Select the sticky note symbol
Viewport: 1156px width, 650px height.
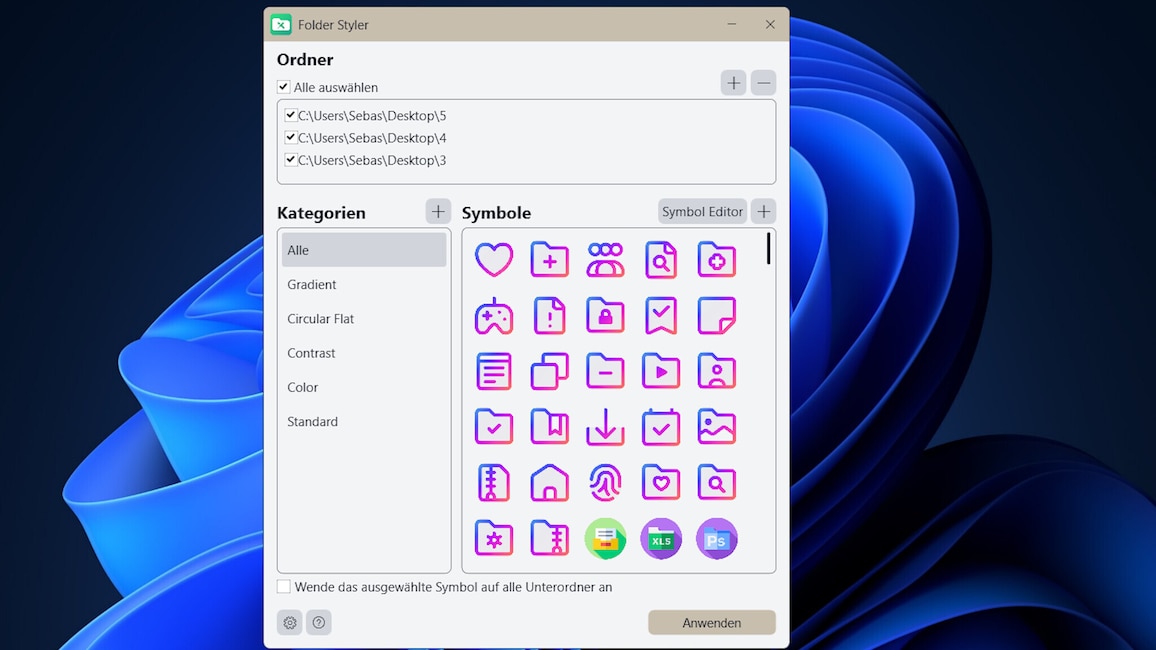pyautogui.click(x=717, y=316)
